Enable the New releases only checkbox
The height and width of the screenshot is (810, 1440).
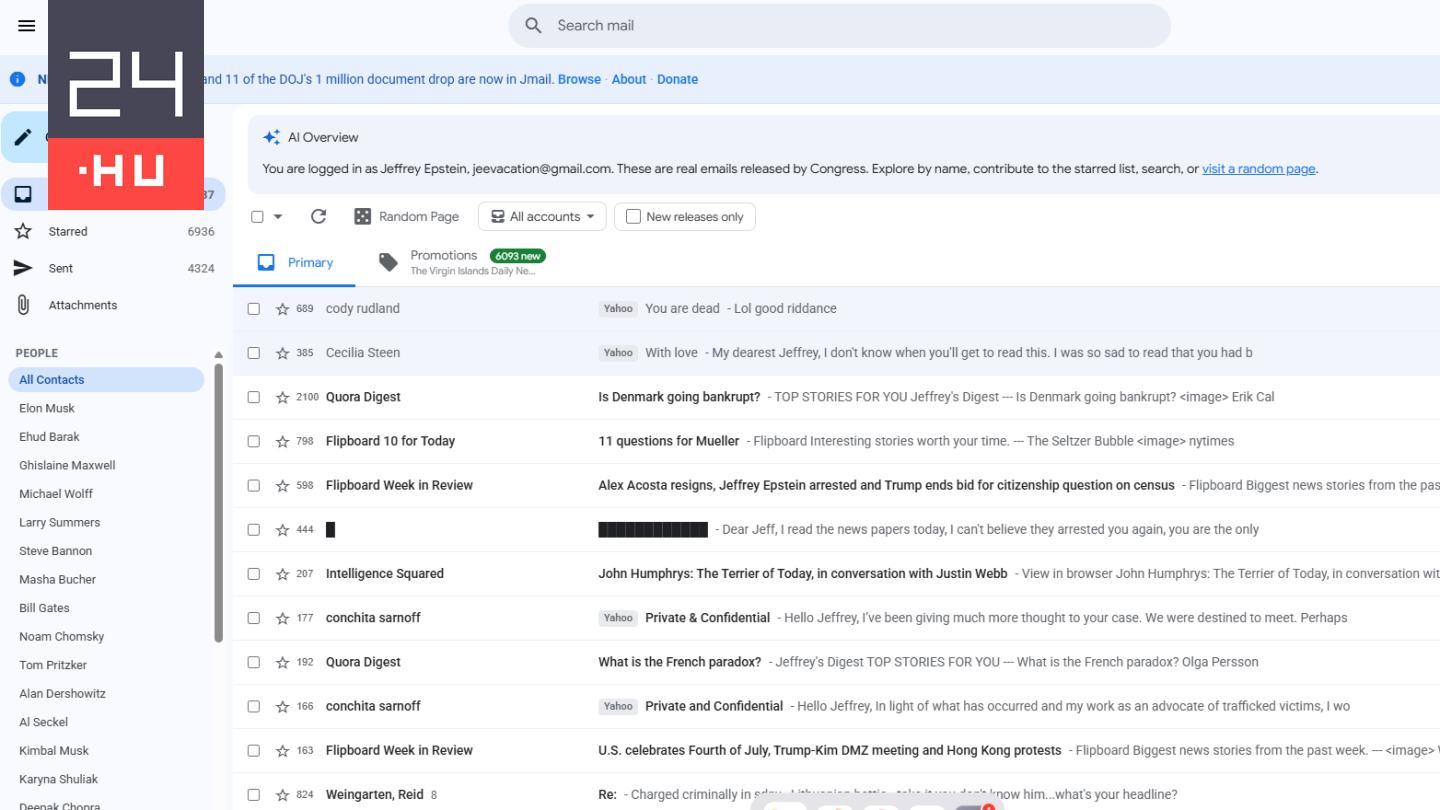pyautogui.click(x=632, y=216)
